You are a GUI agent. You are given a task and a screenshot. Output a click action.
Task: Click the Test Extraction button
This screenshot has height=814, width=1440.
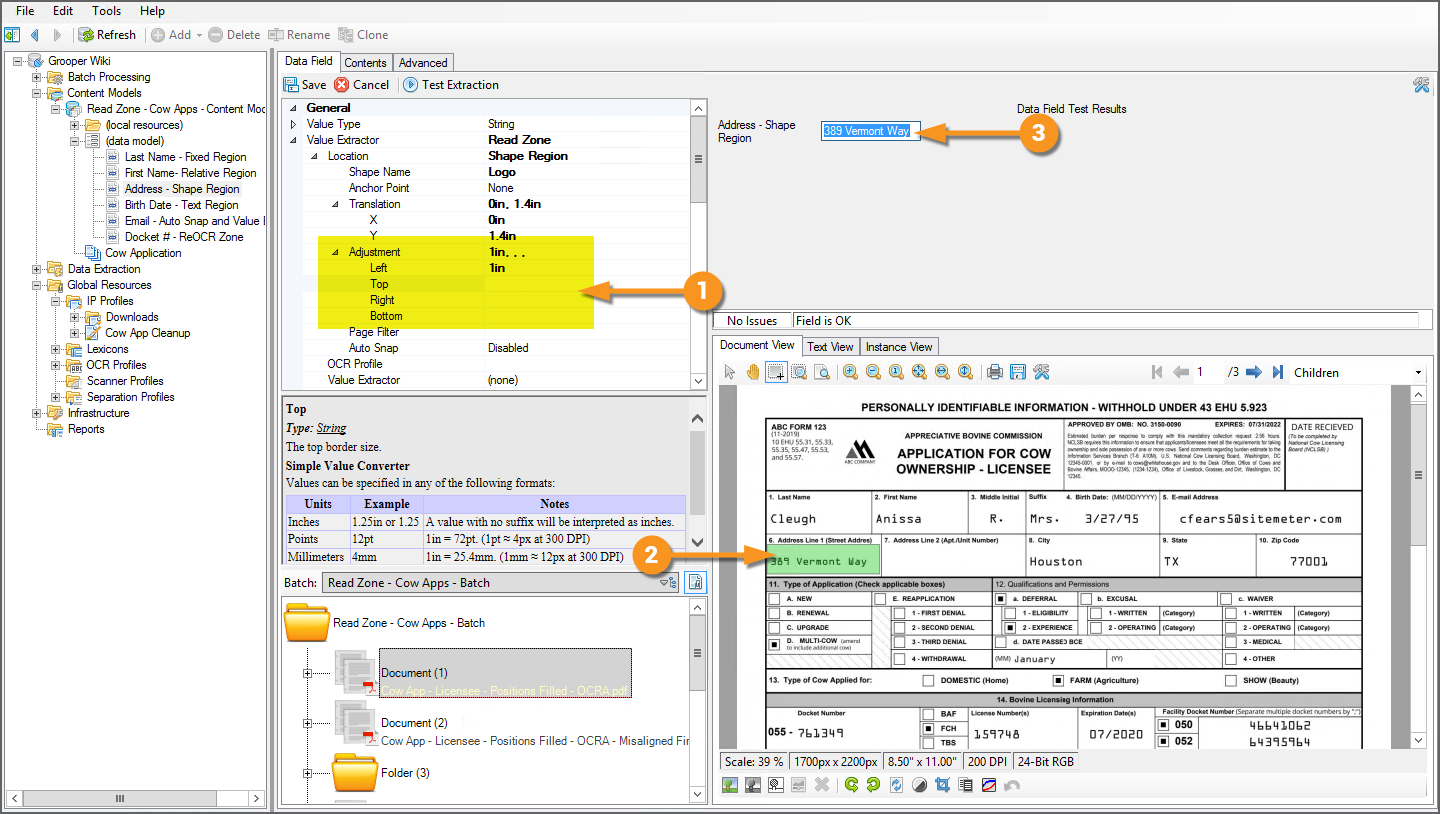coord(451,85)
